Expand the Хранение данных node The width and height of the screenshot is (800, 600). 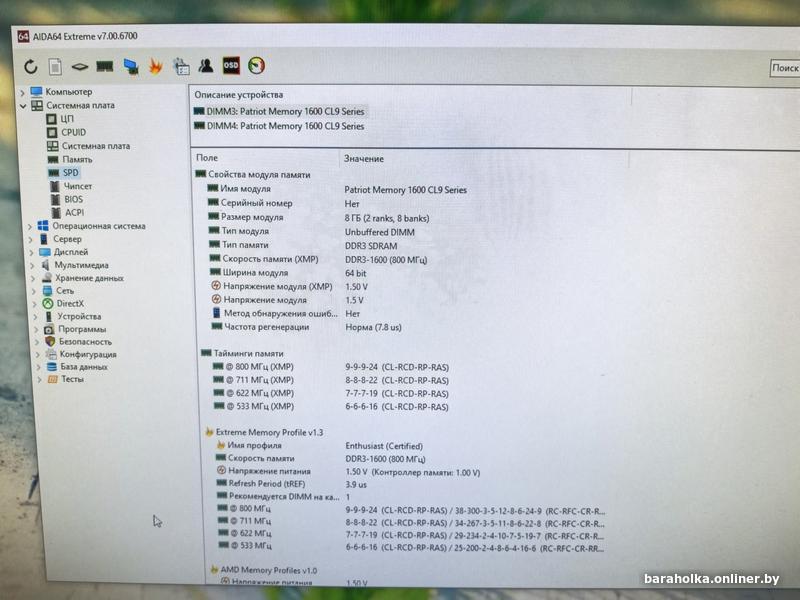click(x=34, y=279)
